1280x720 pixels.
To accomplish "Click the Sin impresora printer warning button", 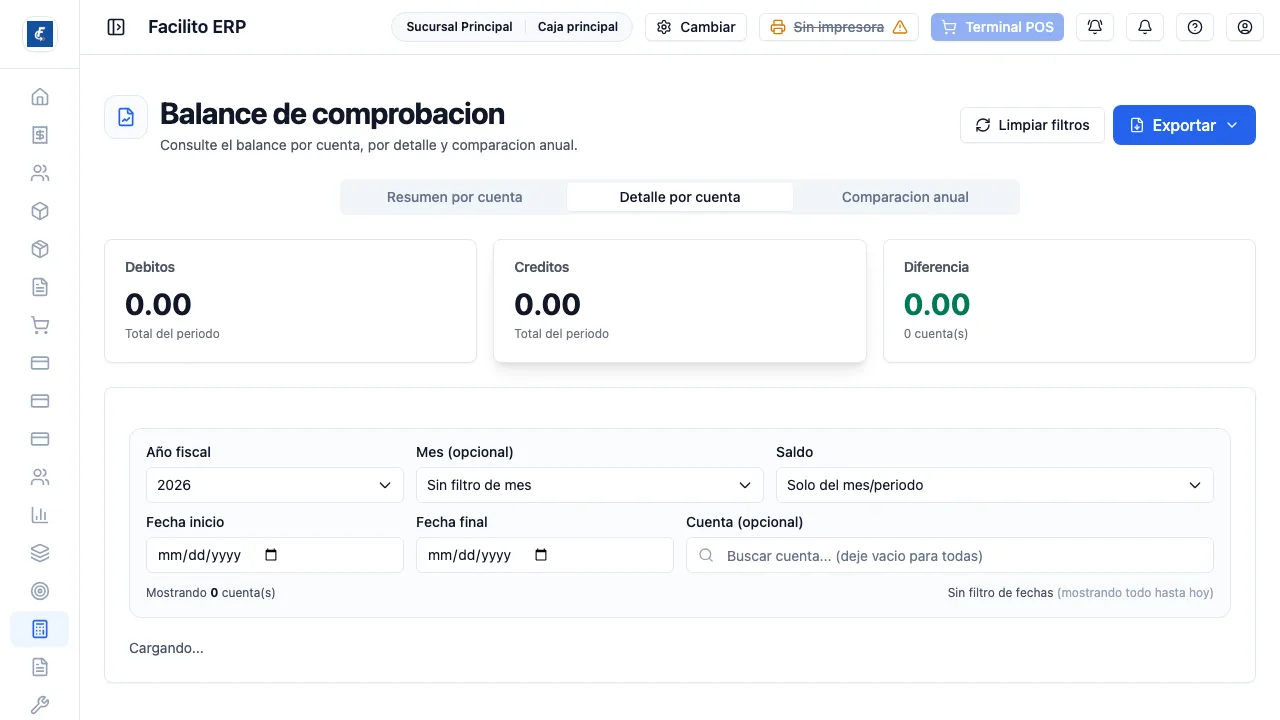I will click(x=839, y=27).
